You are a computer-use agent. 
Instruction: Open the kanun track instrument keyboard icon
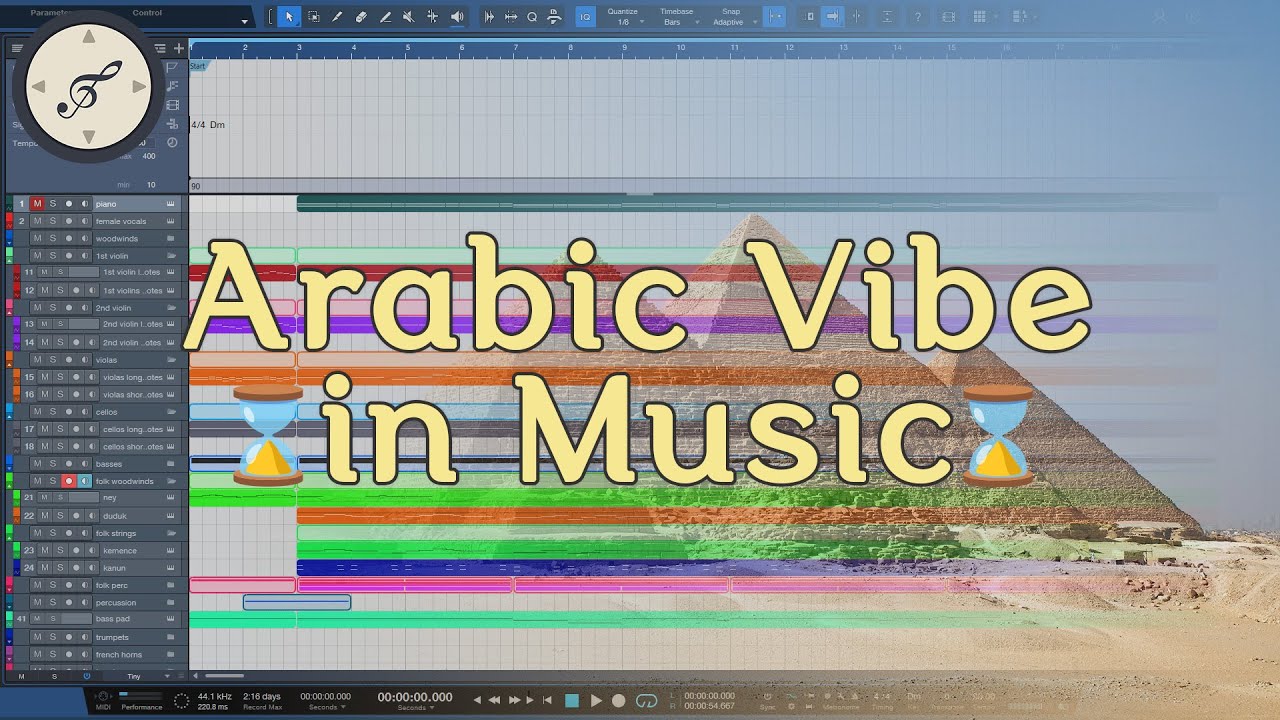tap(171, 568)
